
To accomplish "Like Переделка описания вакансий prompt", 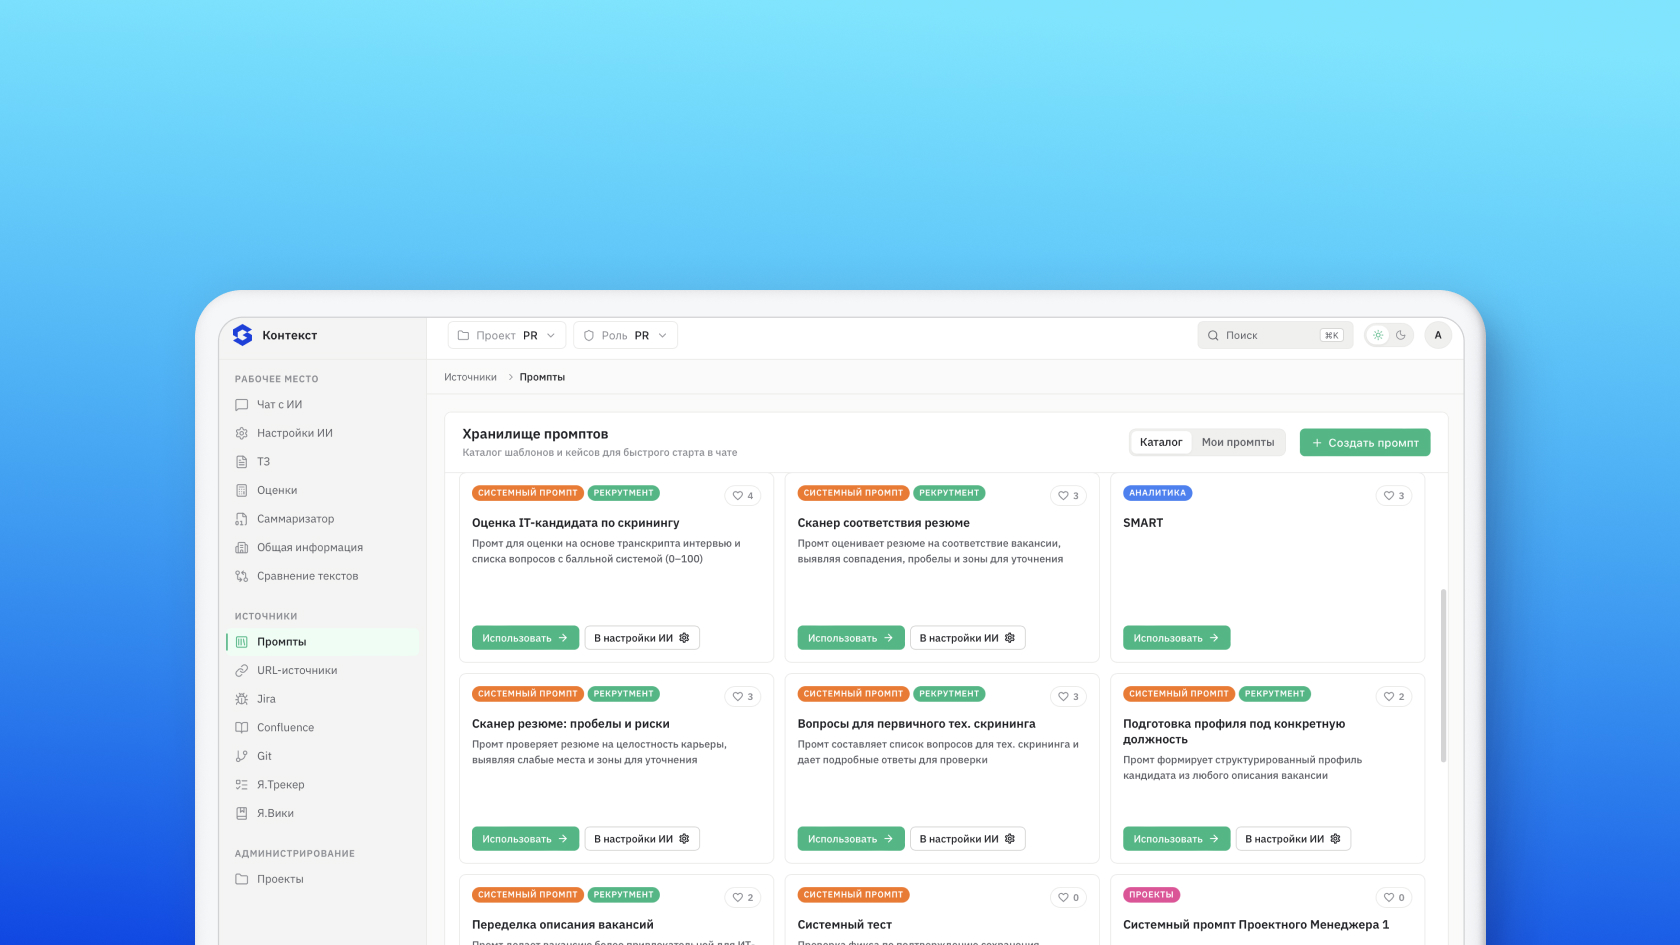I will click(743, 897).
